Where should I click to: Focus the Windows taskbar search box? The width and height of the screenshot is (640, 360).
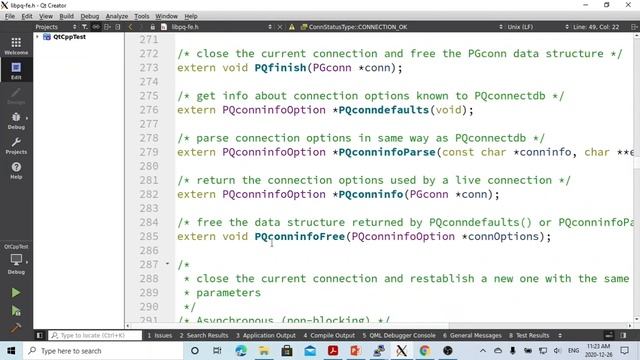click(x=102, y=351)
